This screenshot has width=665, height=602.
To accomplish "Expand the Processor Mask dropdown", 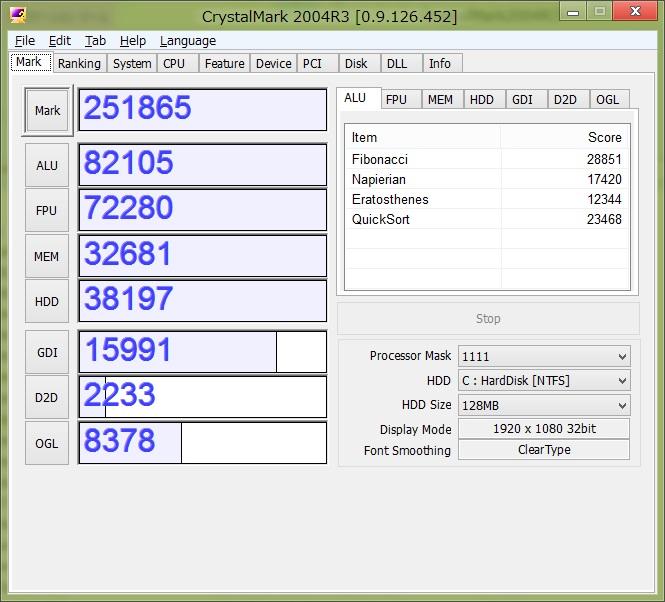I will pos(544,356).
